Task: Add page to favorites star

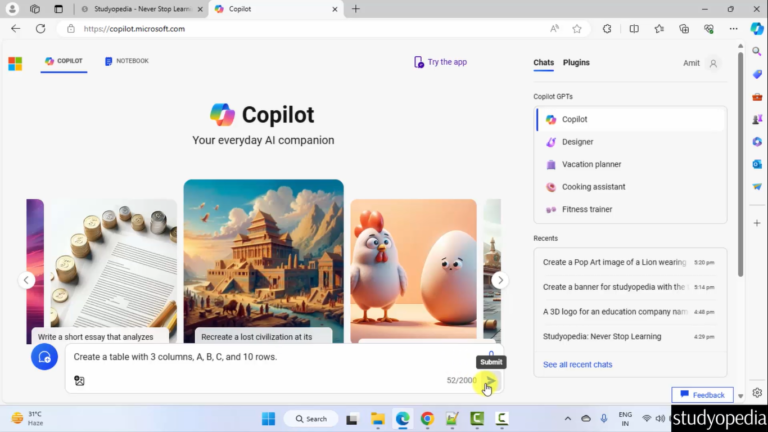Action: (577, 29)
